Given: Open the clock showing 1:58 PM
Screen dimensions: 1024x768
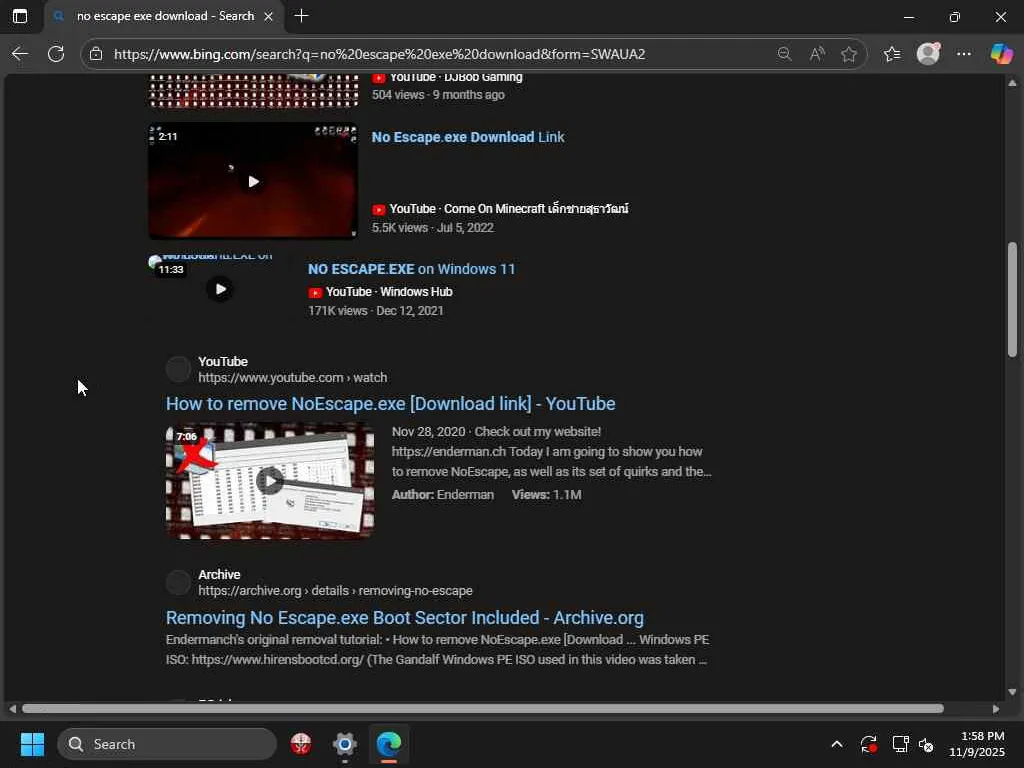Looking at the screenshot, I should [x=978, y=744].
